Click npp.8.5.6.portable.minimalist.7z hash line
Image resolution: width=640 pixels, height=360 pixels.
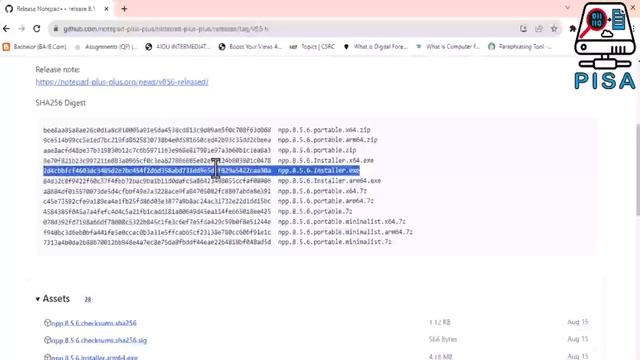pyautogui.click(x=217, y=242)
